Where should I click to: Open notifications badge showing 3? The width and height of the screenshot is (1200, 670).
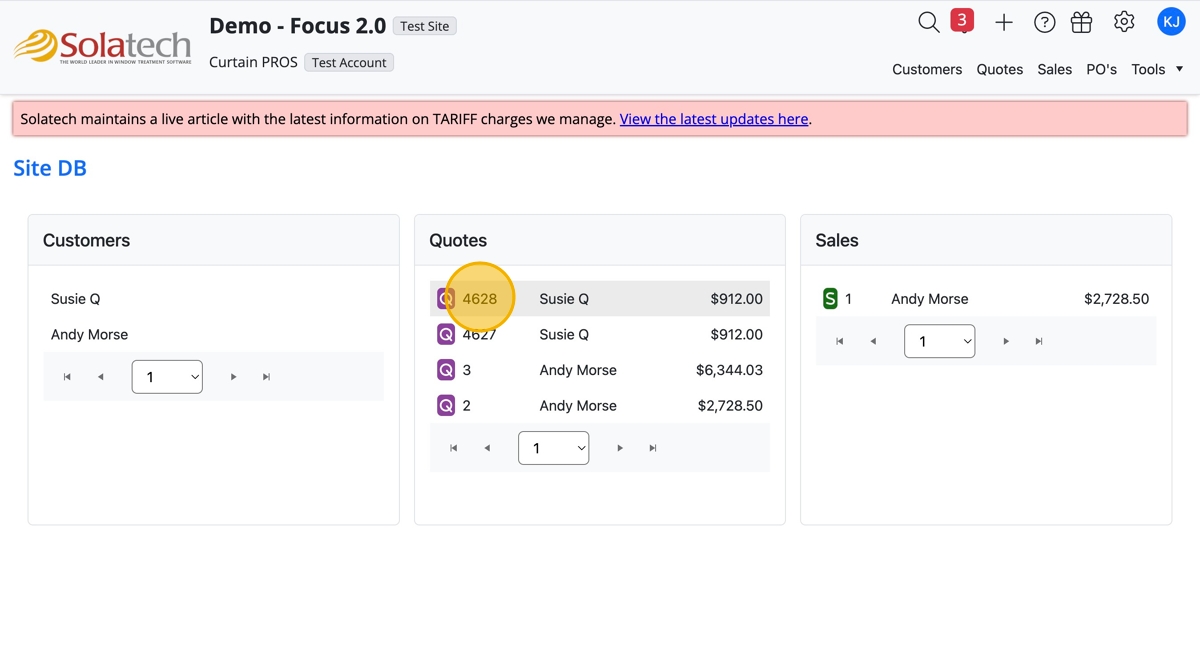pos(962,21)
